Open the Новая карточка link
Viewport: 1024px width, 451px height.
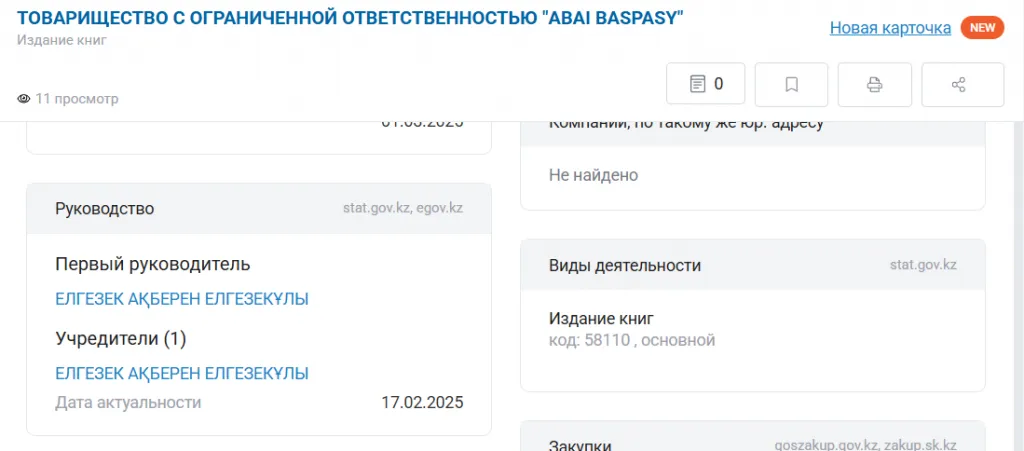coord(890,28)
